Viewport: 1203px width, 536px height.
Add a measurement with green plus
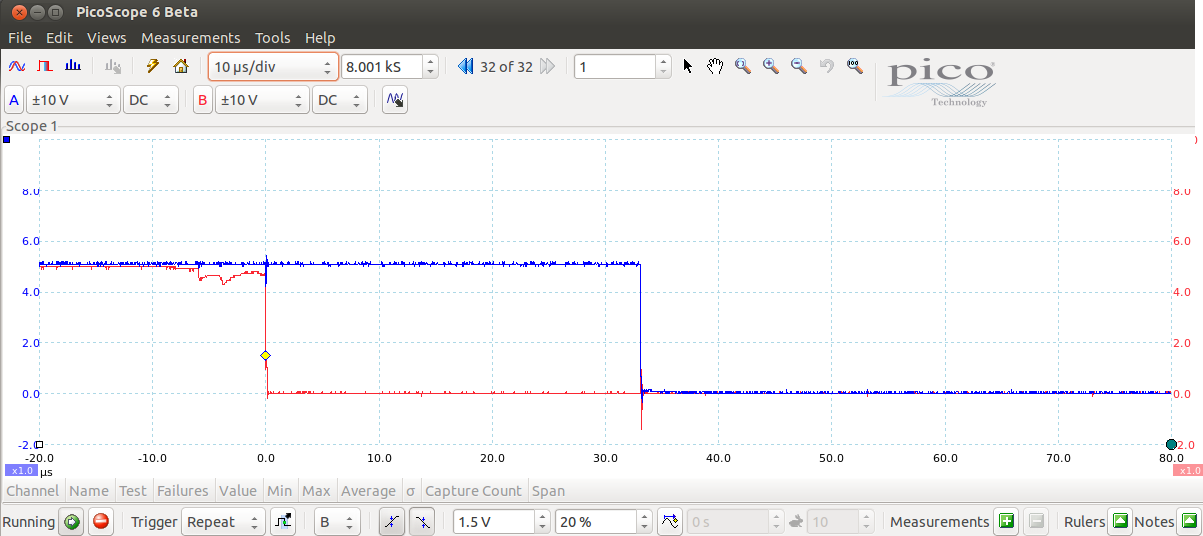(x=1006, y=521)
